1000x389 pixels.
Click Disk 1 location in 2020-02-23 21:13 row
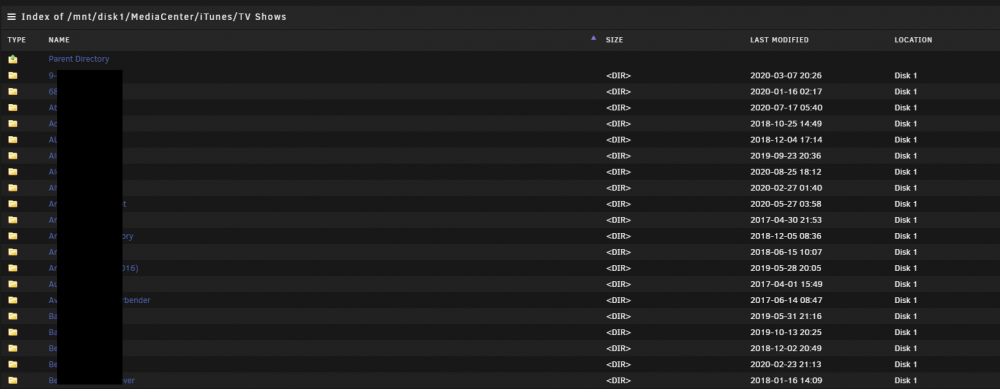906,365
